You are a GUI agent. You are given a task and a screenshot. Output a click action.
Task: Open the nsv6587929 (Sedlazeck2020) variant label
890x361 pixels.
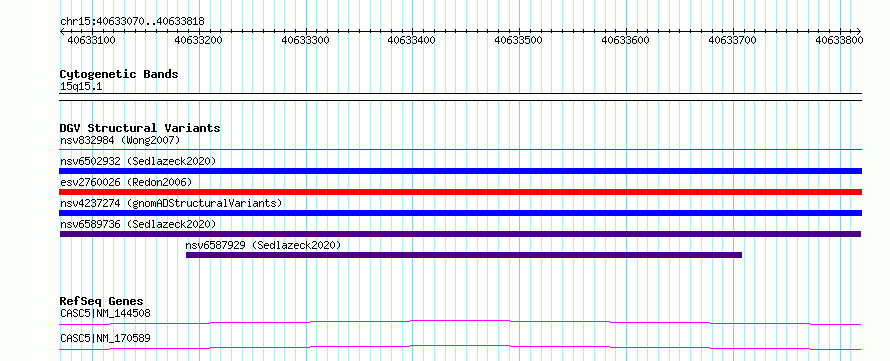pos(263,245)
